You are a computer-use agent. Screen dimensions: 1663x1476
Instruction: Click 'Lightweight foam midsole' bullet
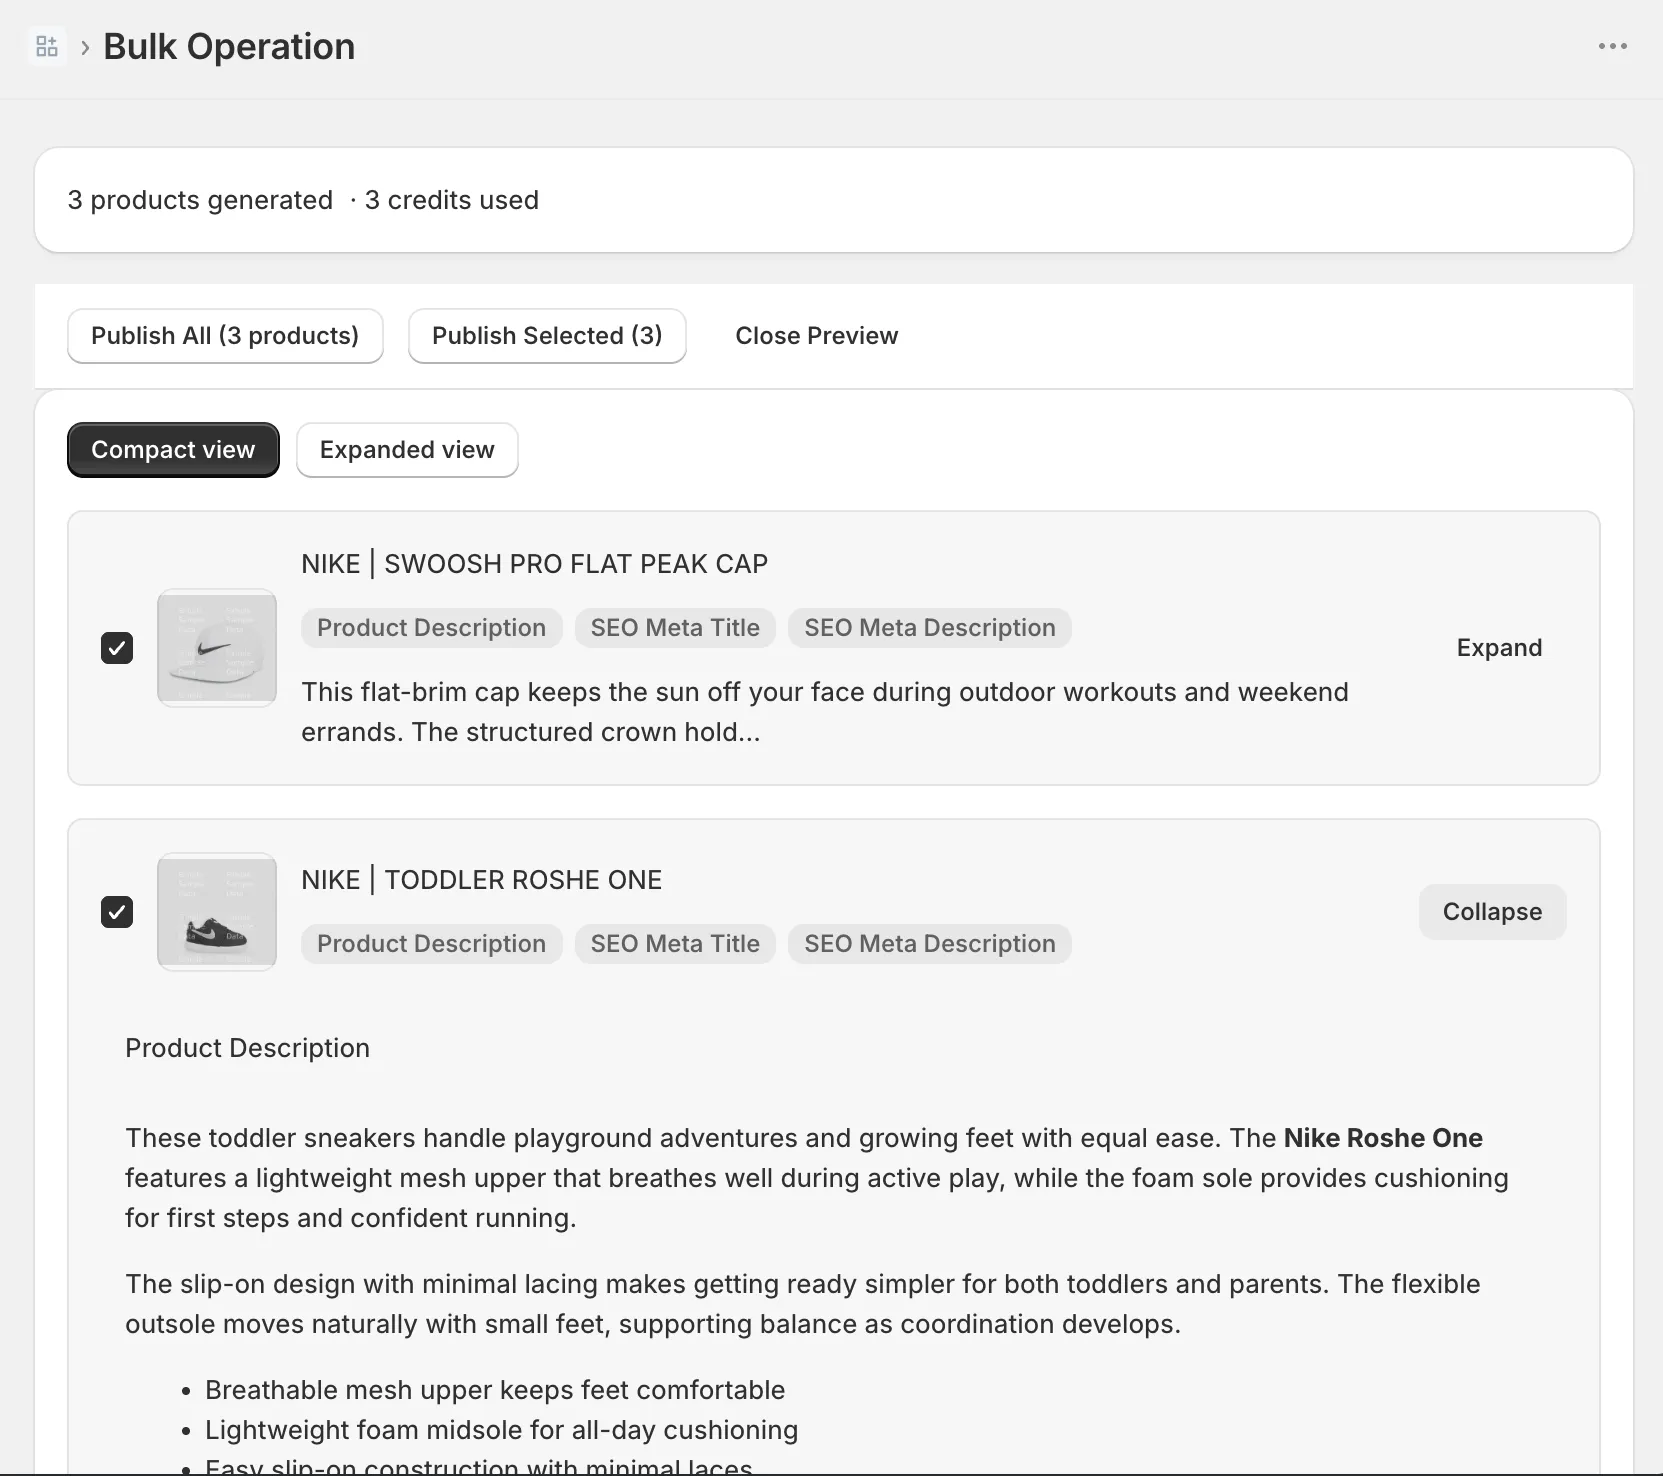click(x=501, y=1430)
